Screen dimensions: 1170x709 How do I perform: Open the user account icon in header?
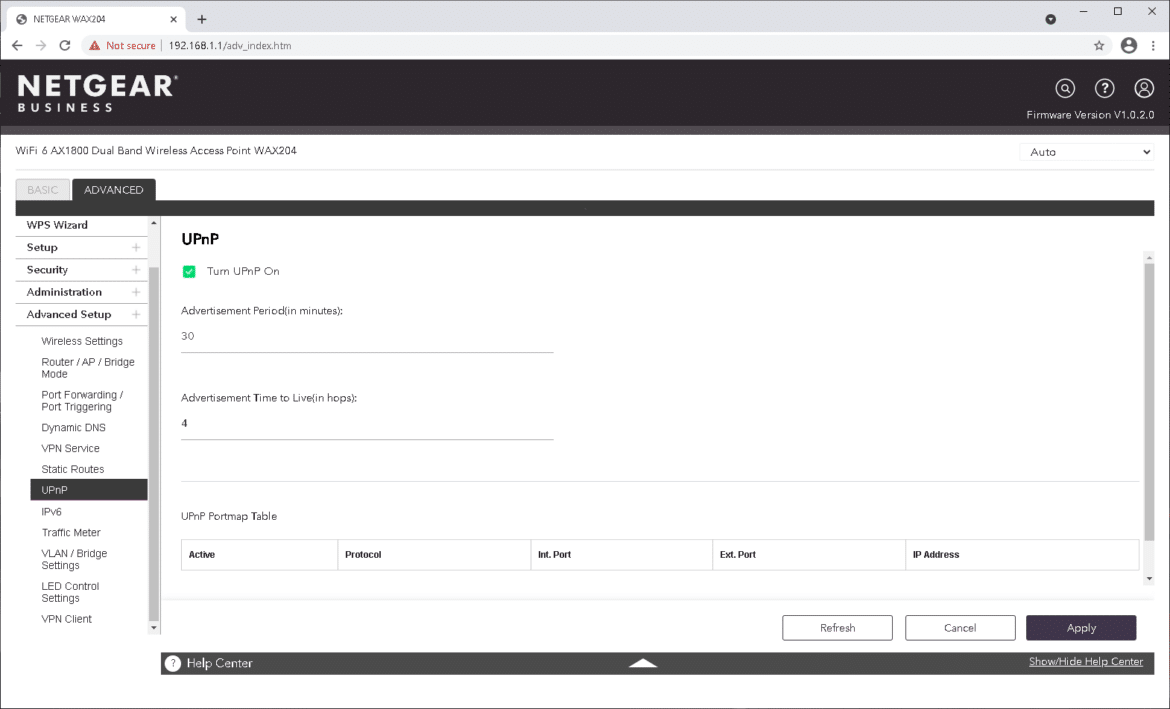[x=1144, y=88]
